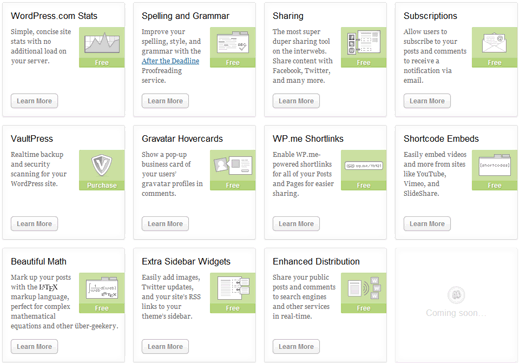The height and width of the screenshot is (363, 520).
Task: Click the Purchase label under VaultPress
Action: 102,185
